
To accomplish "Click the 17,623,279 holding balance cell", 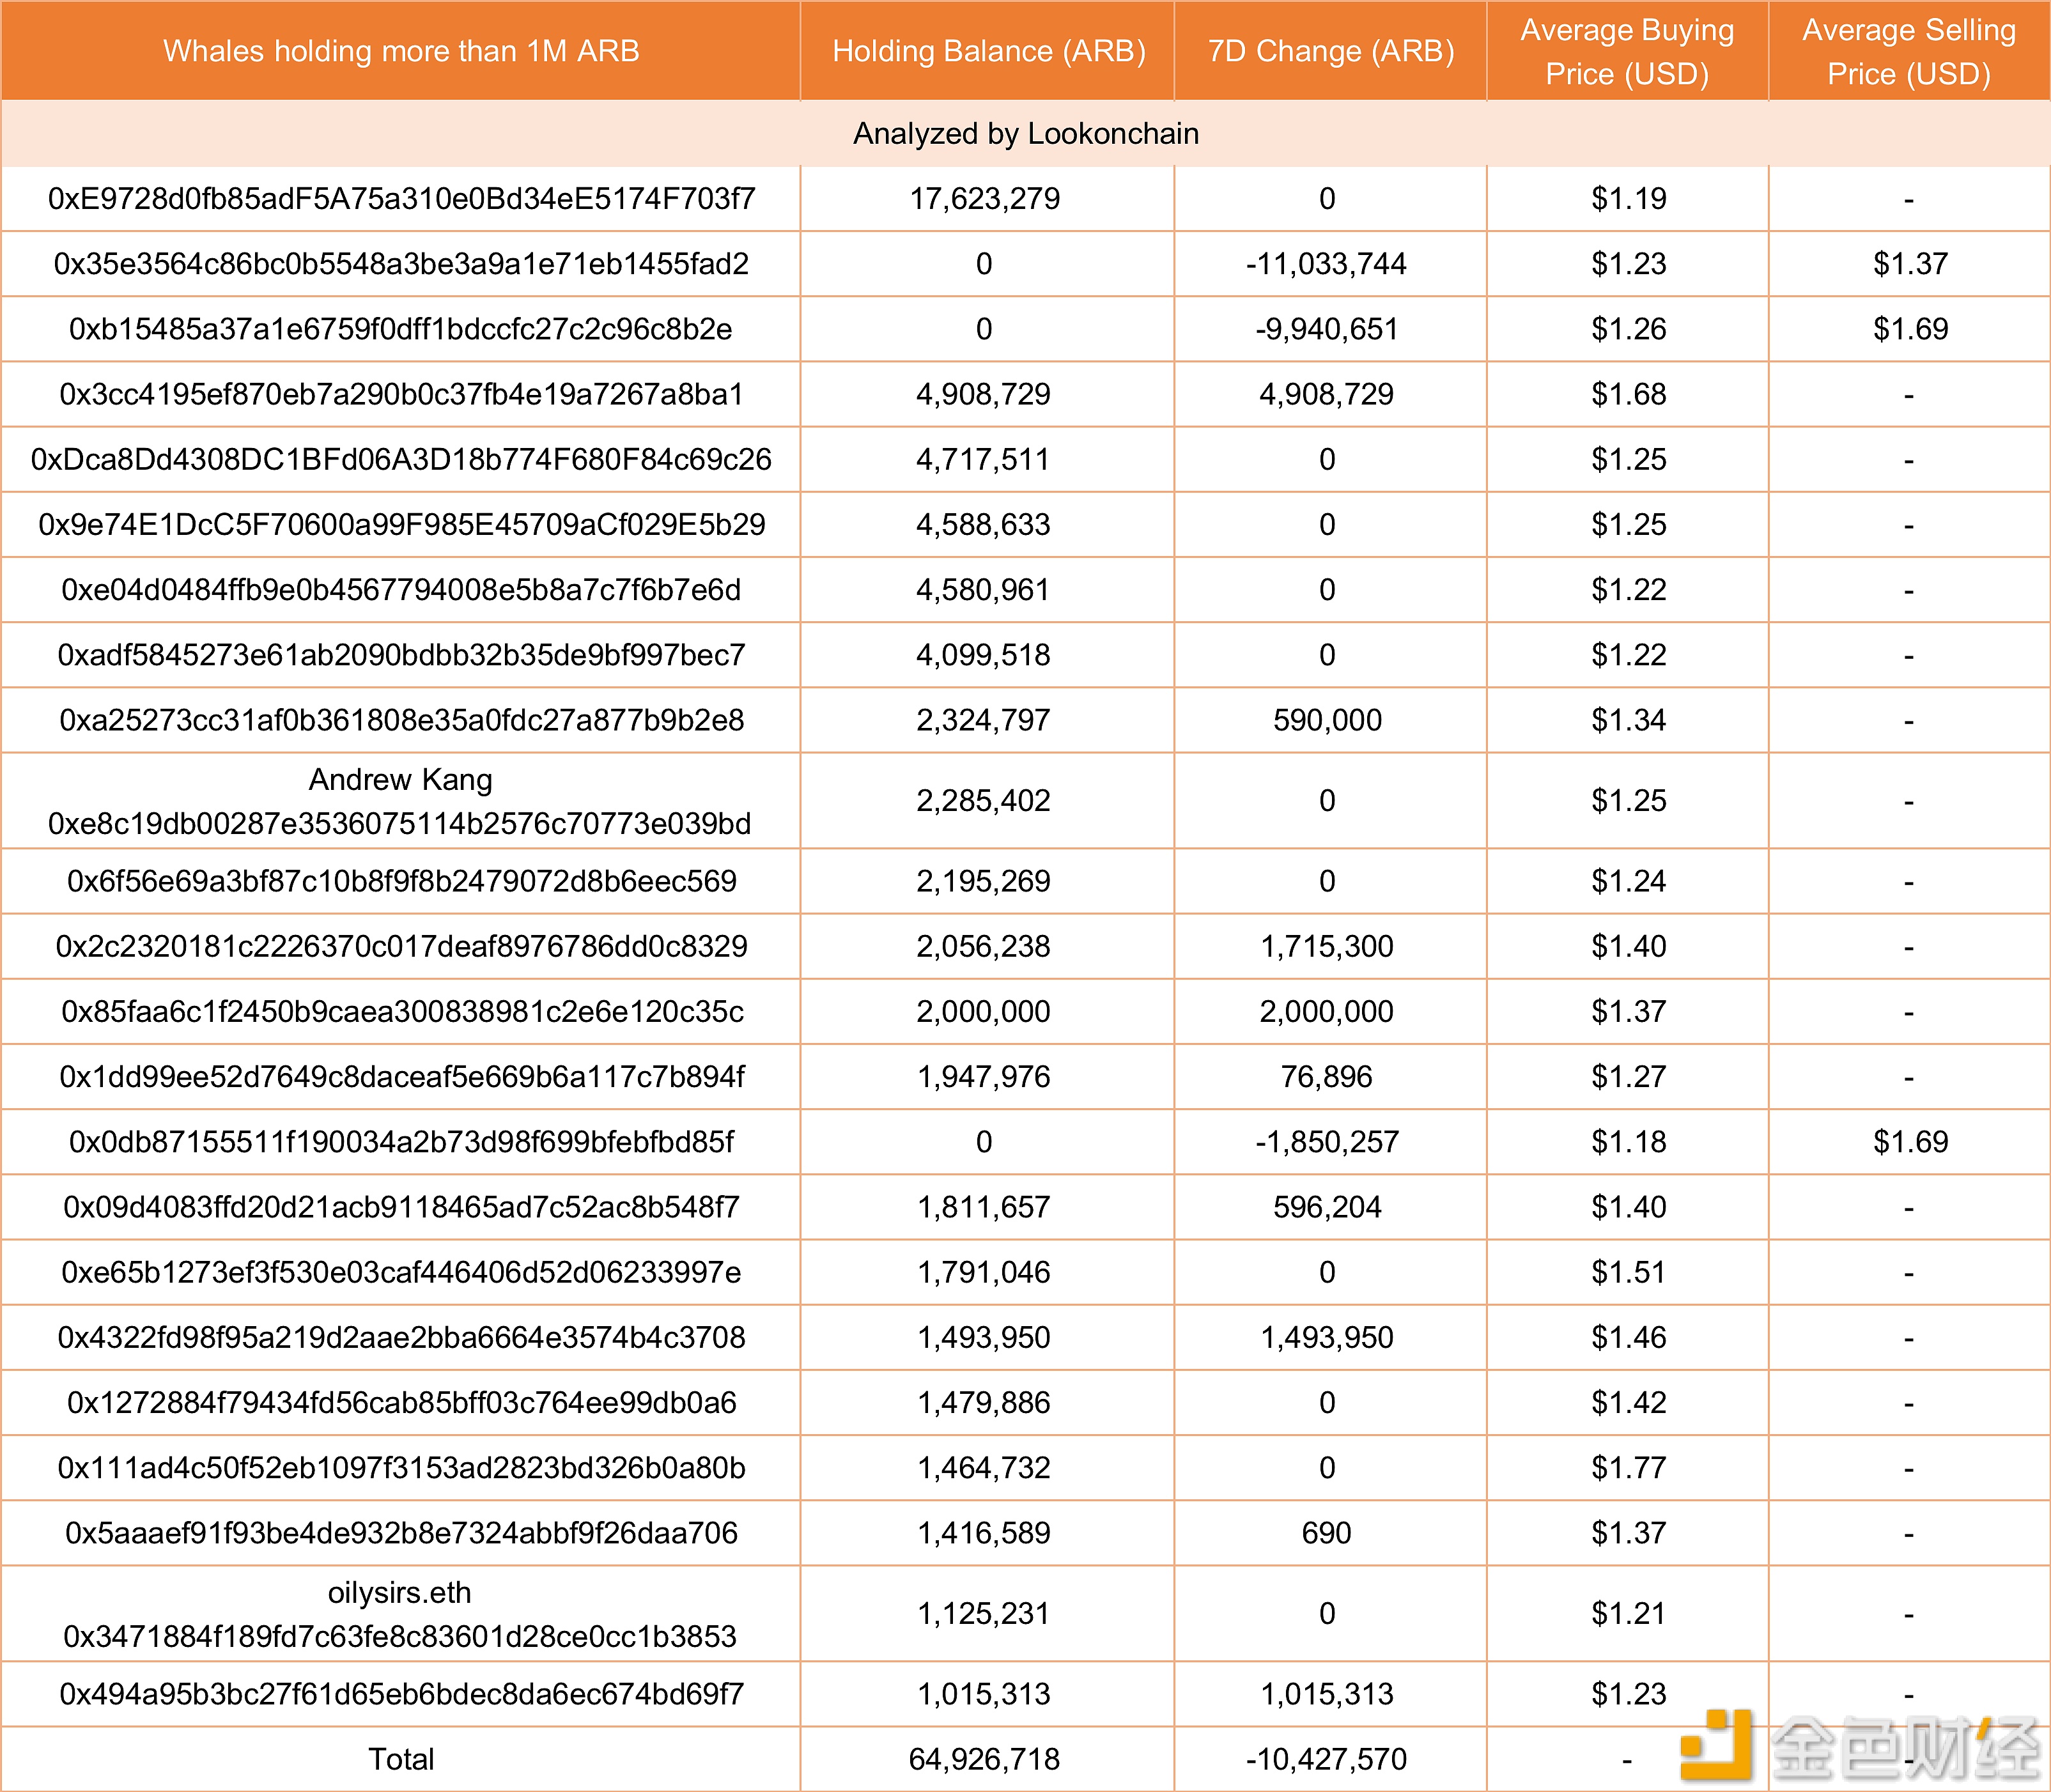I will [985, 199].
